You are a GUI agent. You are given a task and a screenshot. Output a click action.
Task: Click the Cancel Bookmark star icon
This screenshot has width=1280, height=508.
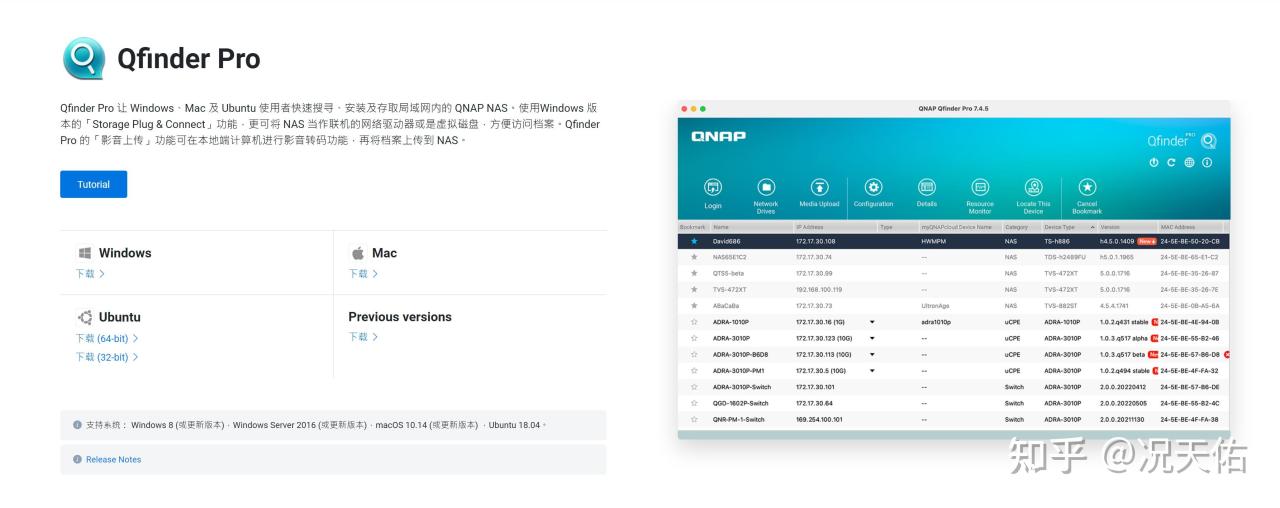pos(1087,187)
